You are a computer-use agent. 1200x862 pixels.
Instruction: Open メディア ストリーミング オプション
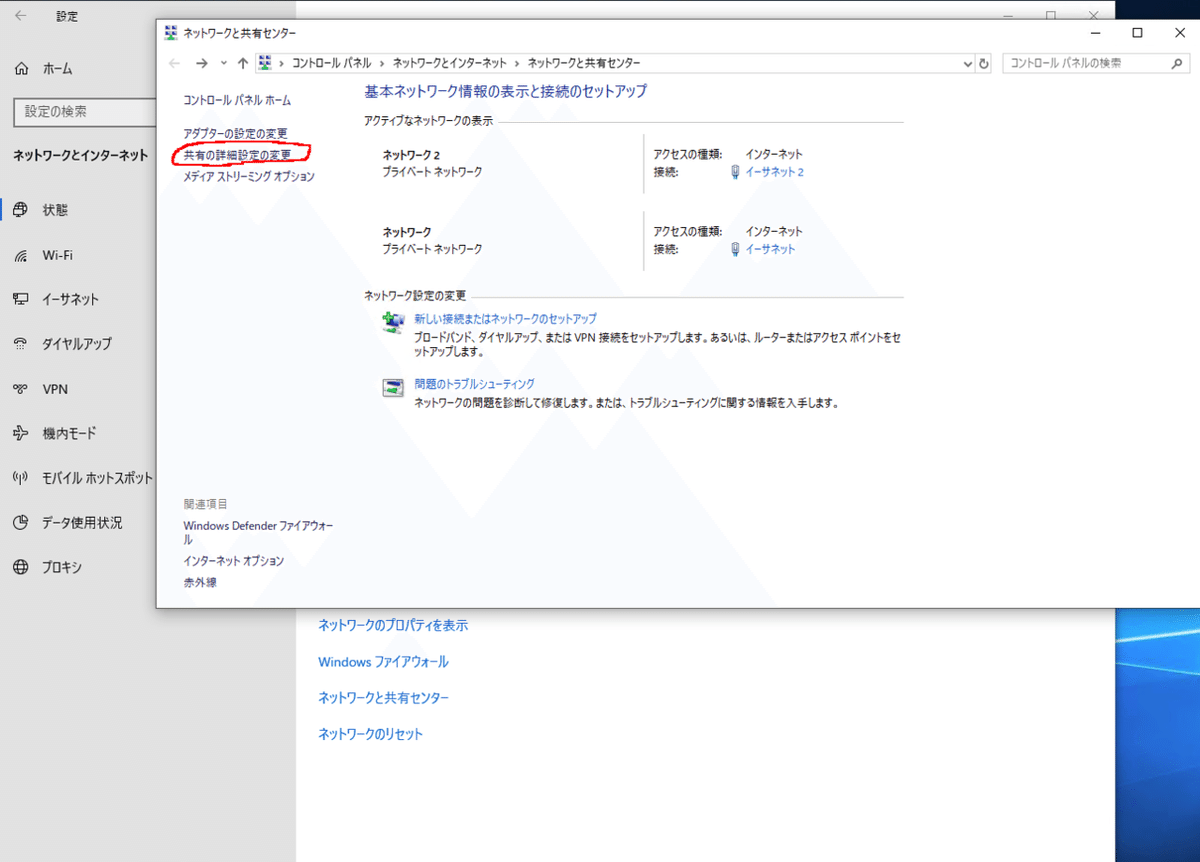(249, 177)
